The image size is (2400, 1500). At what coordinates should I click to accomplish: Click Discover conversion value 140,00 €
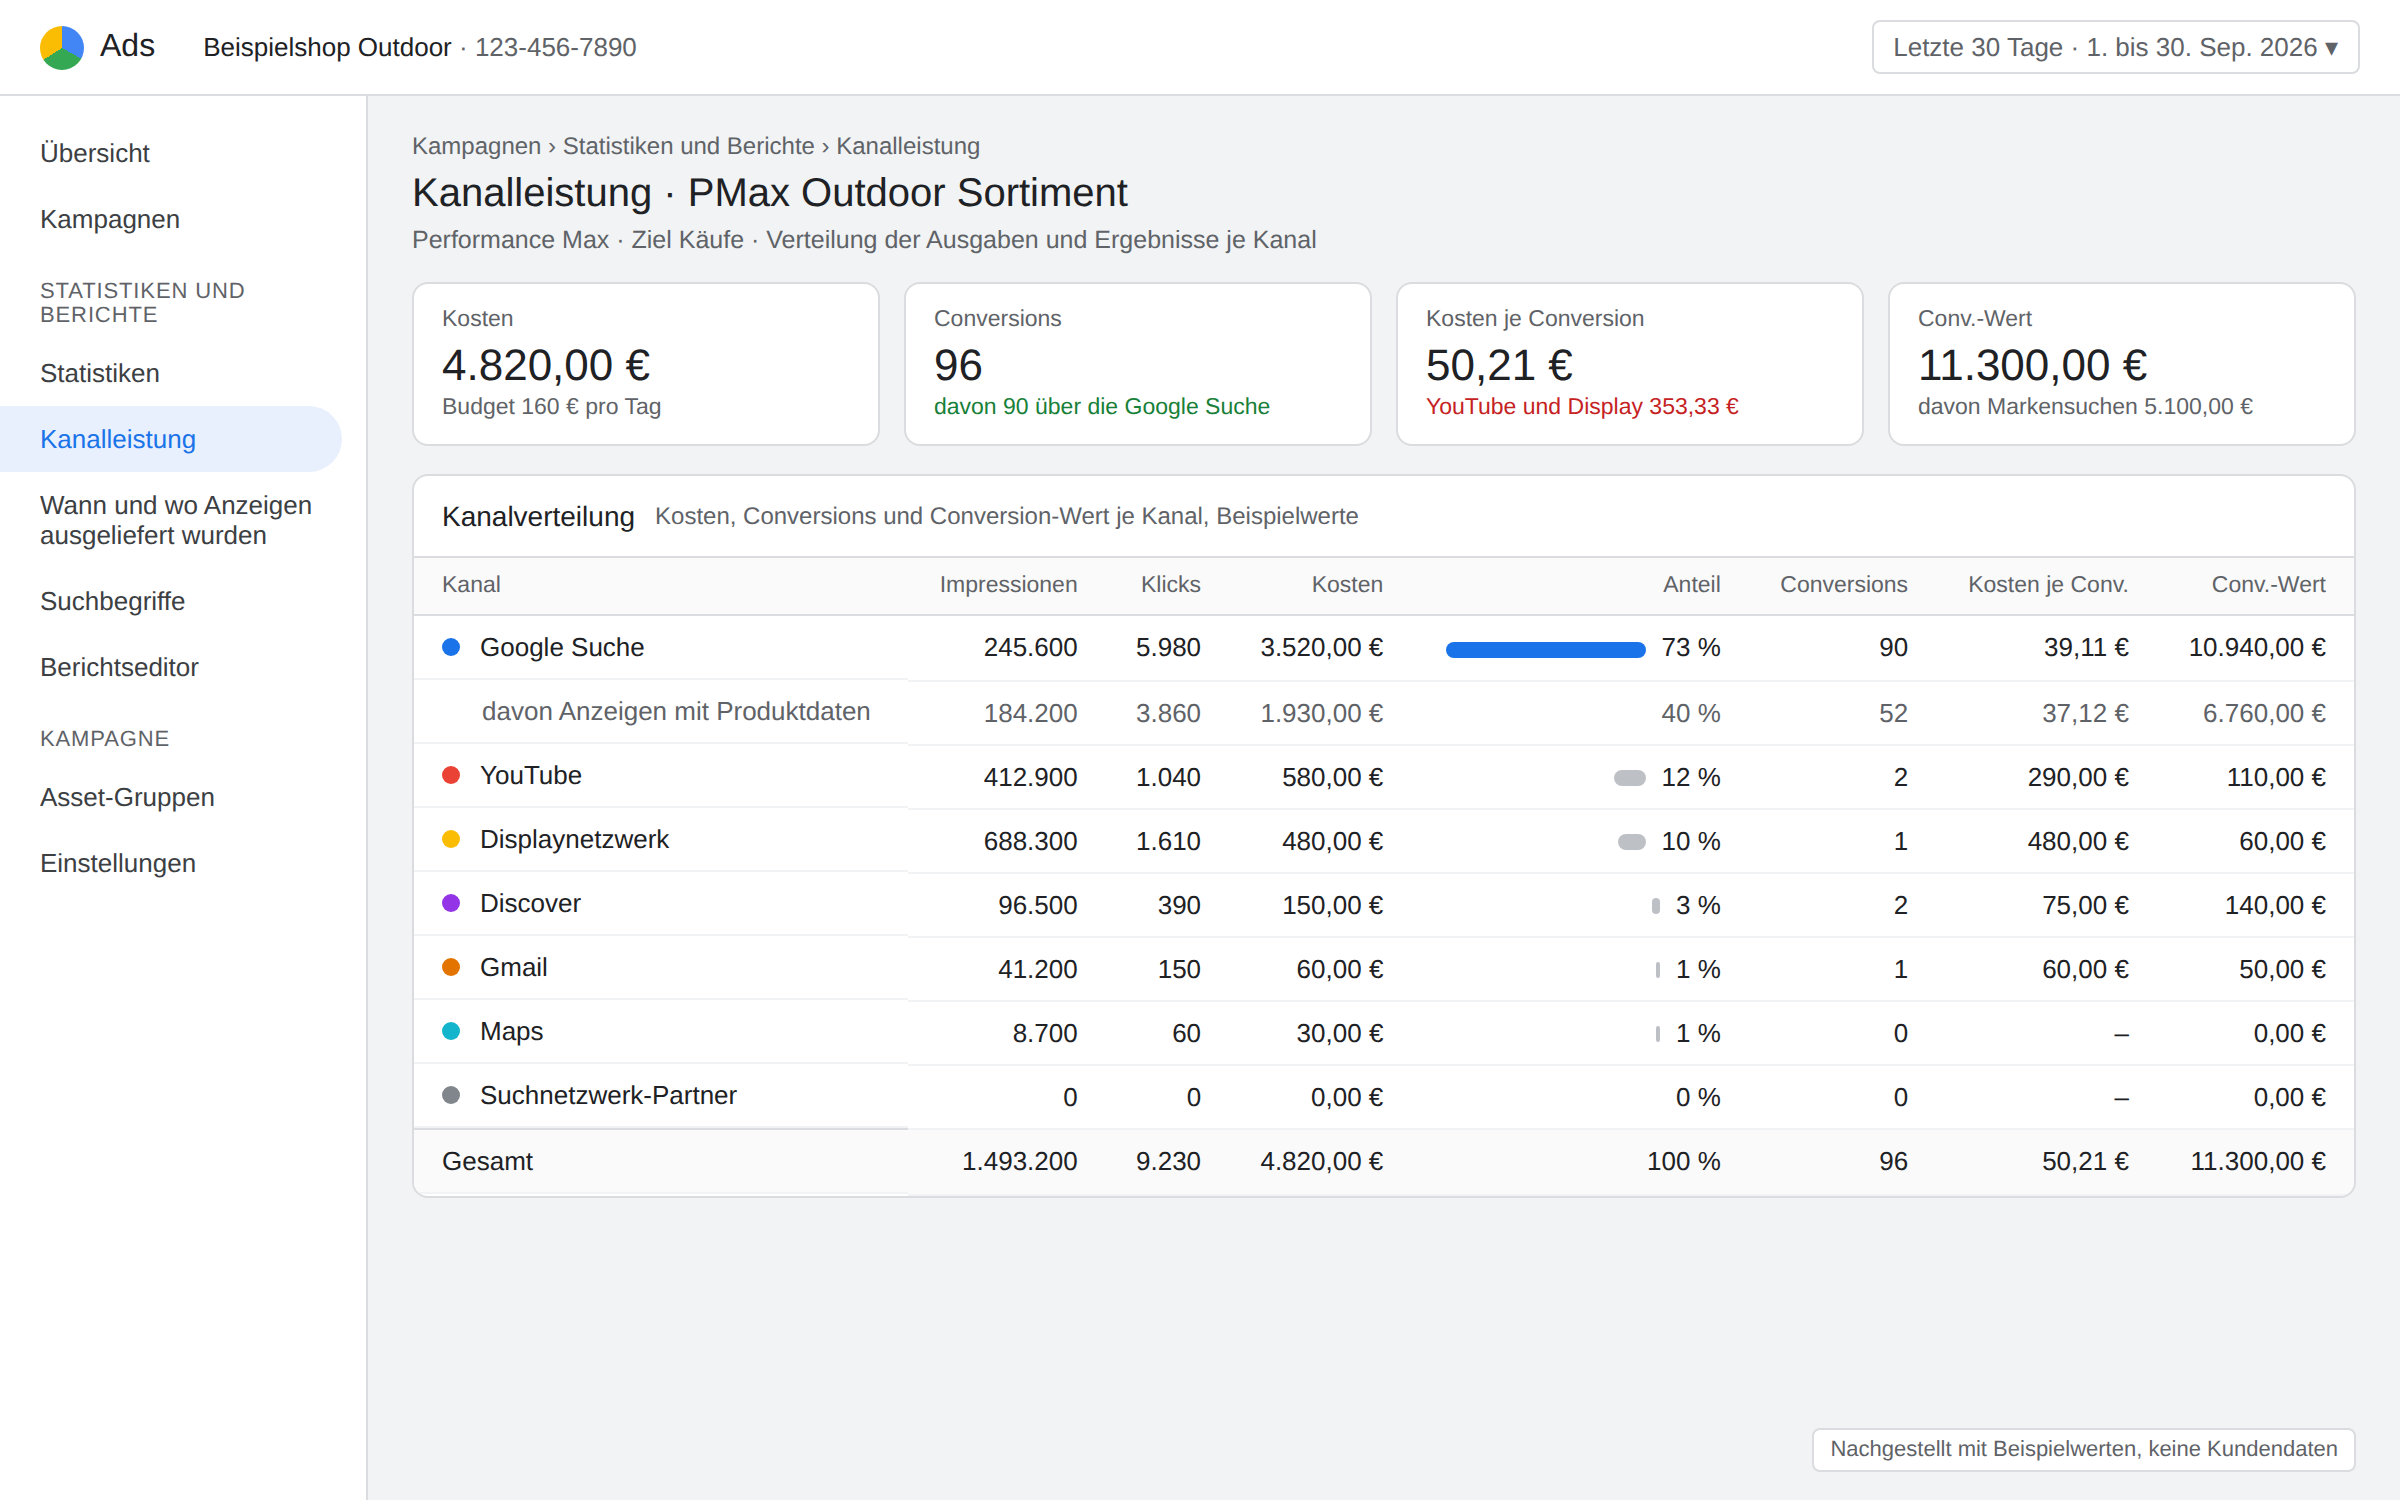click(x=2275, y=905)
